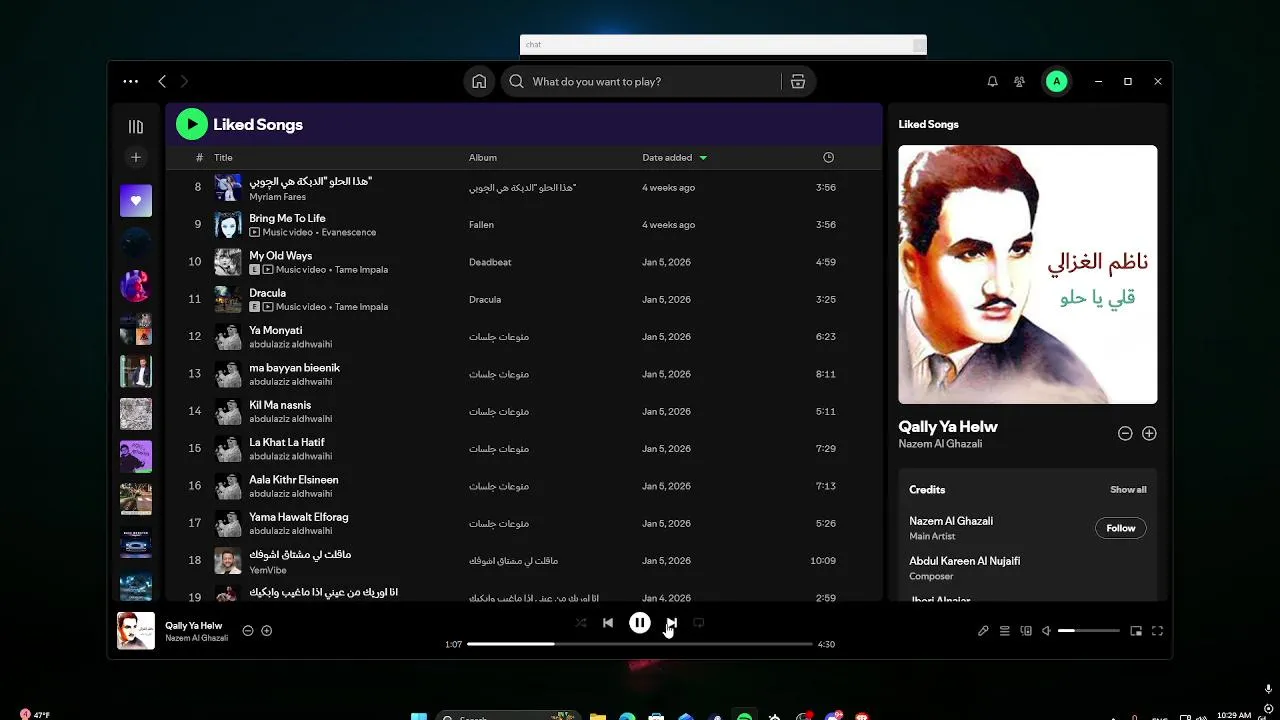The image size is (1280, 720).
Task: Select the track La Khat La Hatif
Action: pyautogui.click(x=287, y=442)
